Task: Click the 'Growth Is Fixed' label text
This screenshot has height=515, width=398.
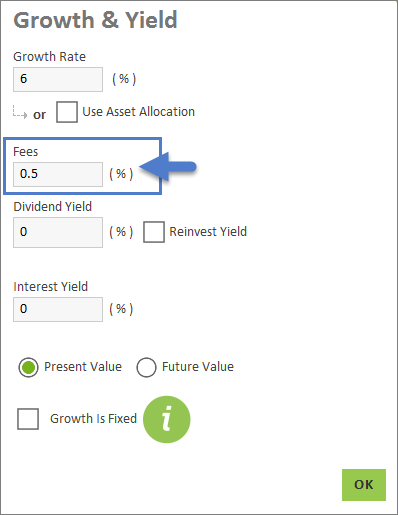Action: click(93, 418)
